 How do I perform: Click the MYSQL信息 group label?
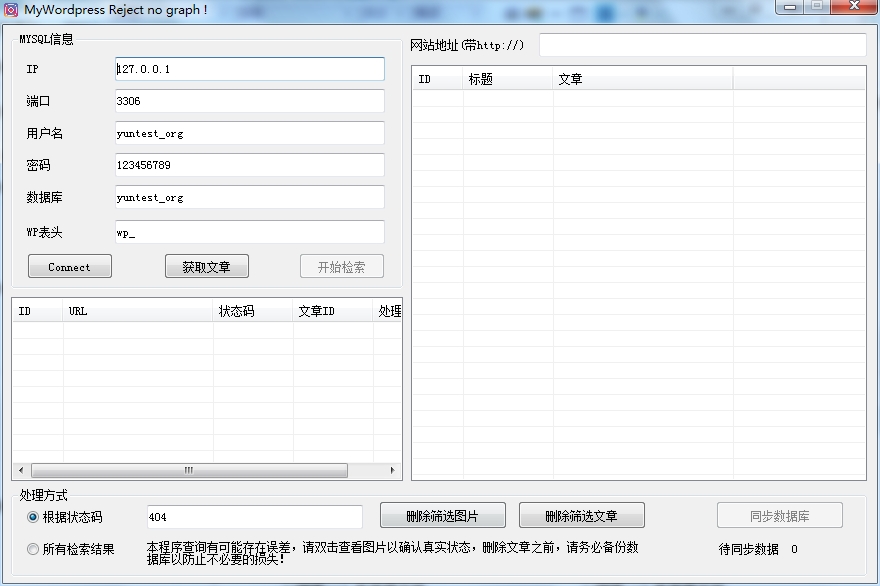click(x=46, y=39)
